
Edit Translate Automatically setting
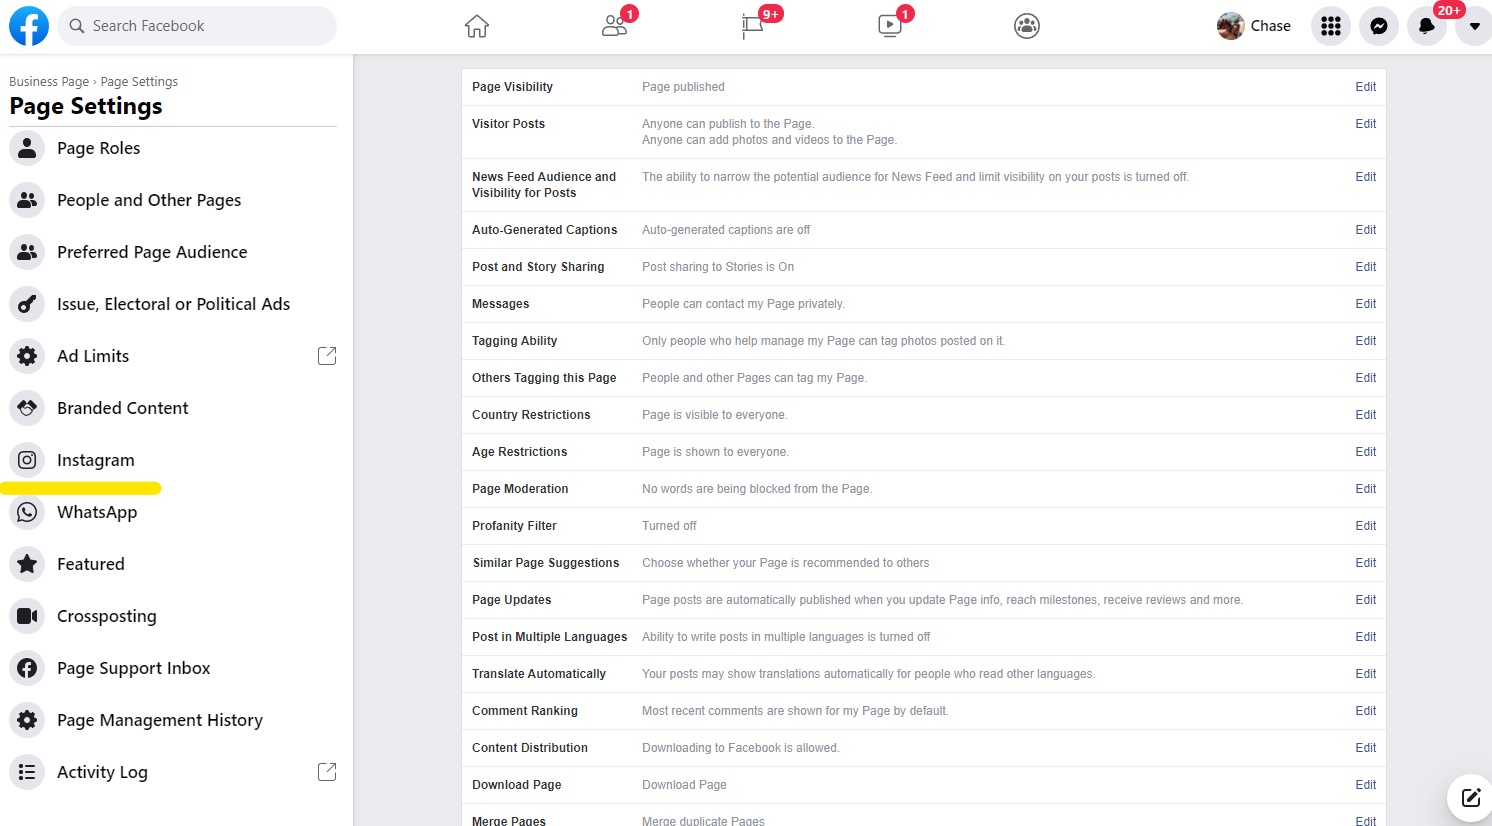coord(1366,674)
